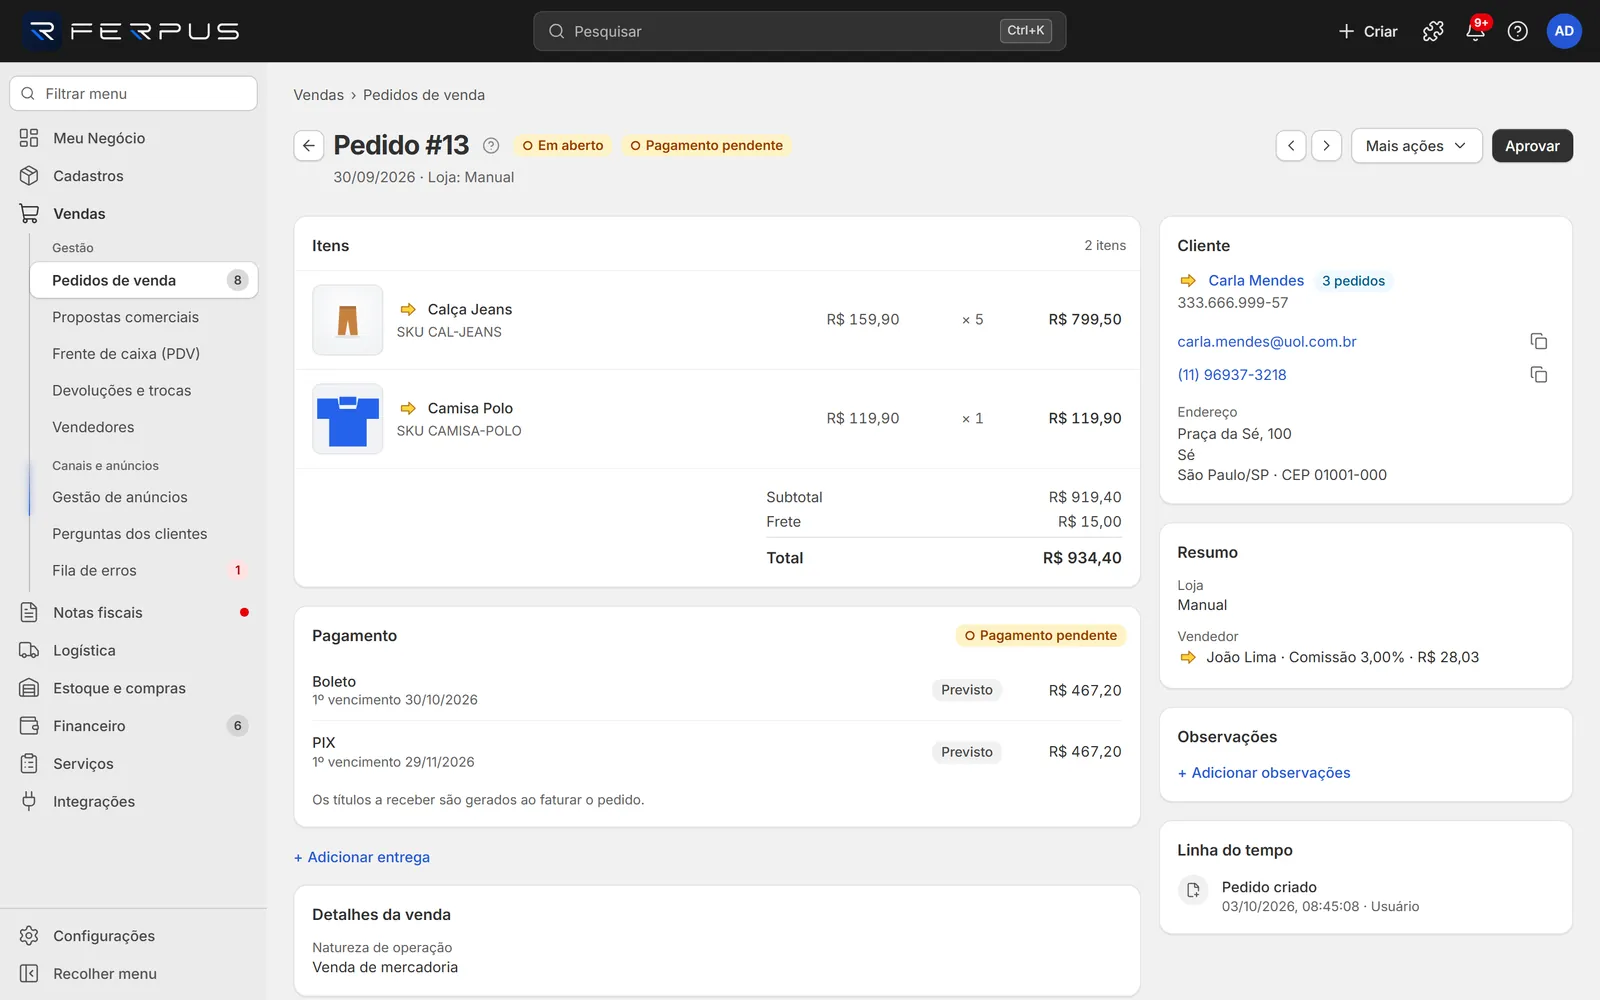Click the Aprovar button
This screenshot has width=1600, height=1000.
tap(1532, 146)
